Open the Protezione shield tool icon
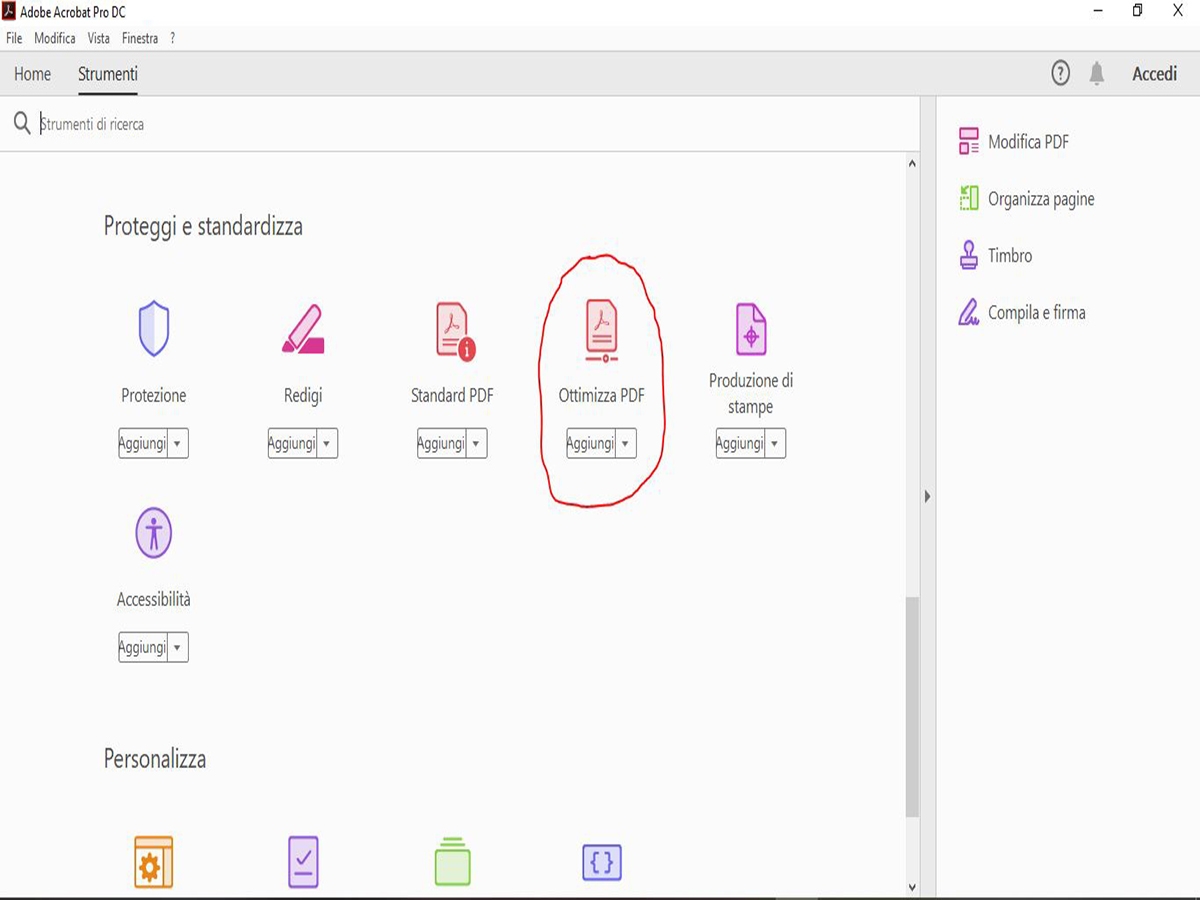The width and height of the screenshot is (1200, 900). click(154, 330)
